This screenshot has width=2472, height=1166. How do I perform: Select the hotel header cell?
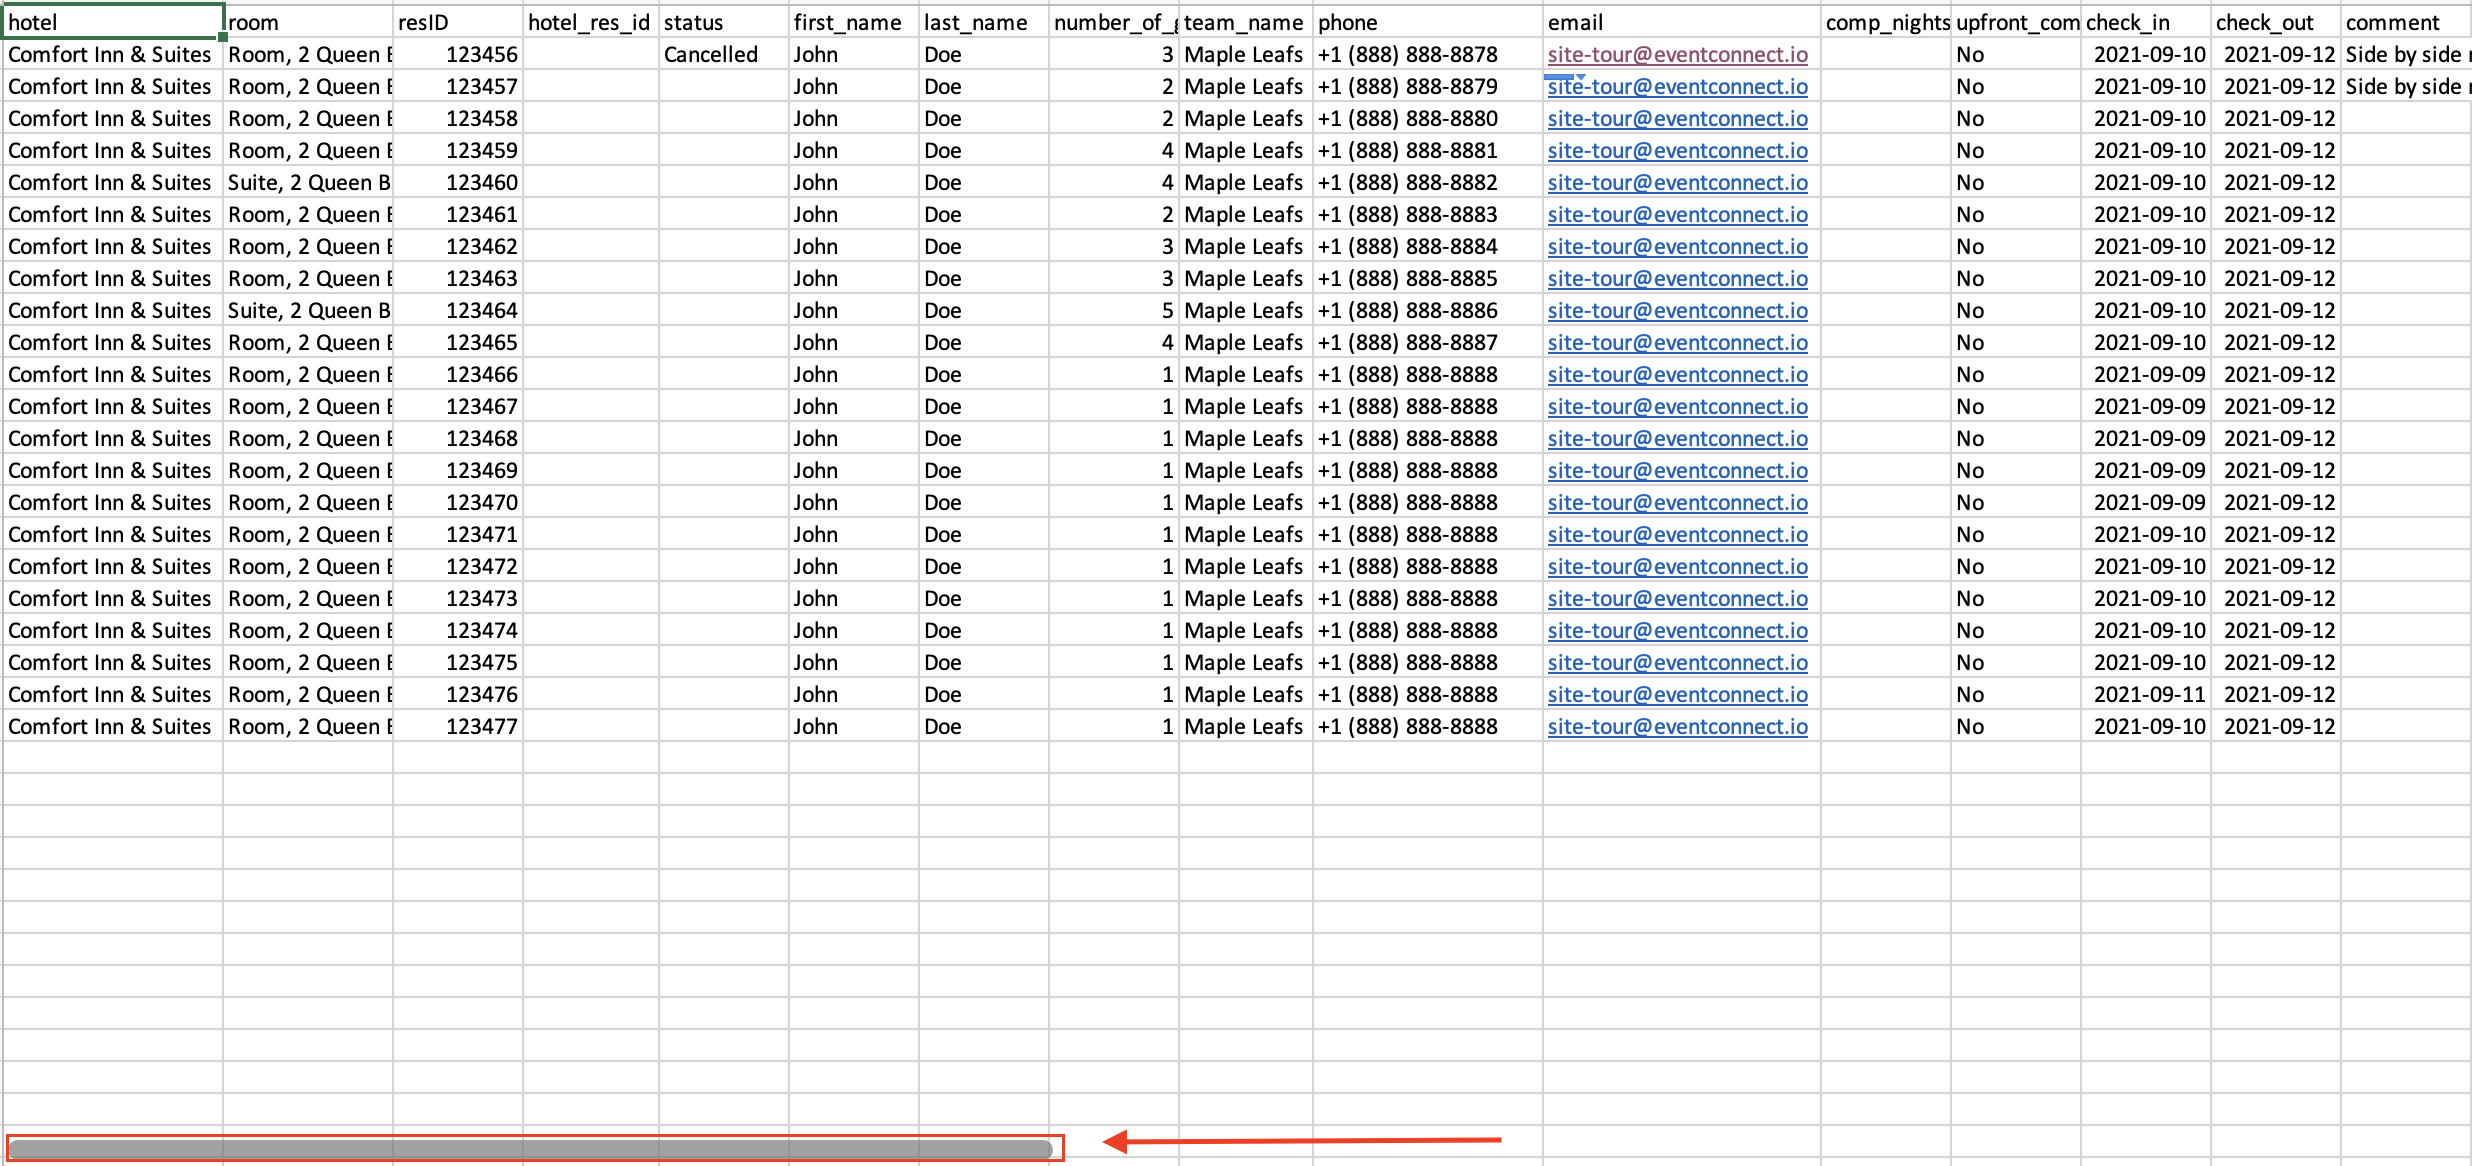tap(112, 22)
